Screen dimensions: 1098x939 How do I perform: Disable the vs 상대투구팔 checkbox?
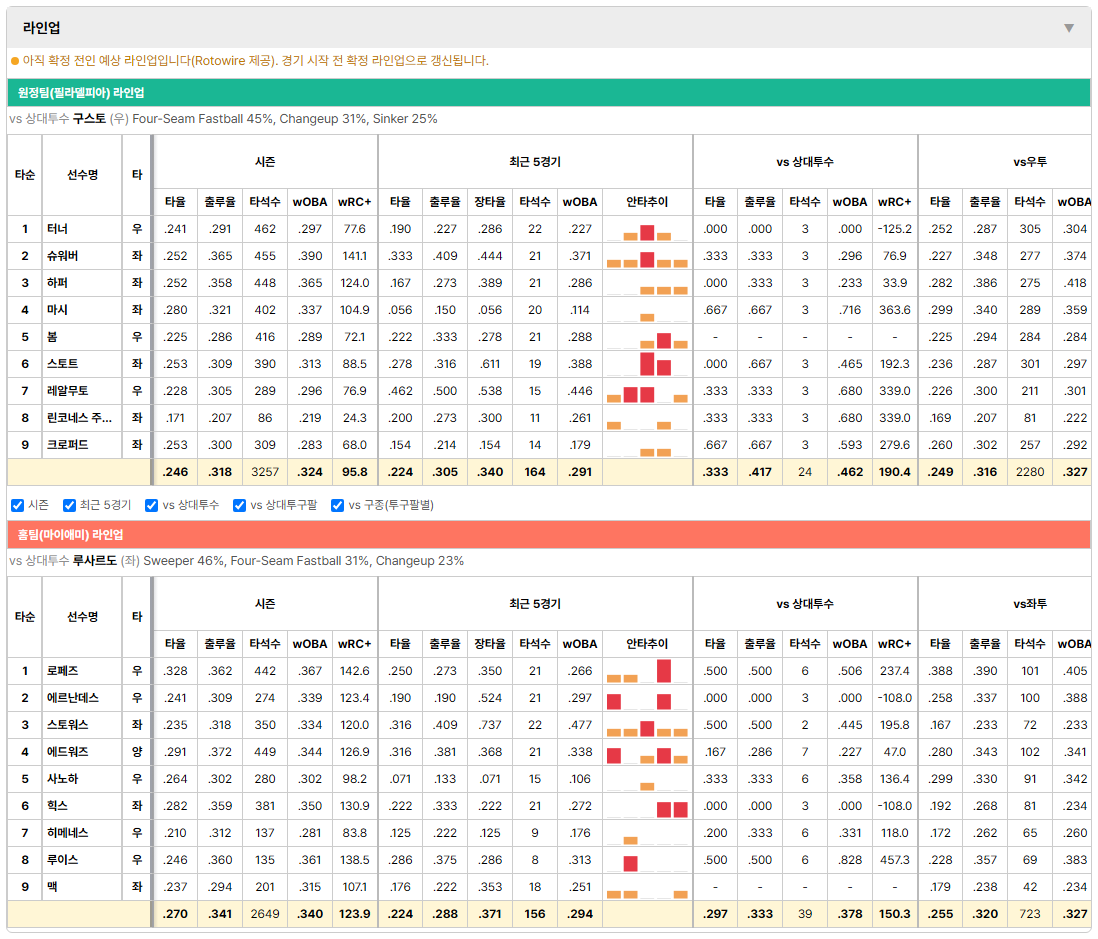(239, 505)
